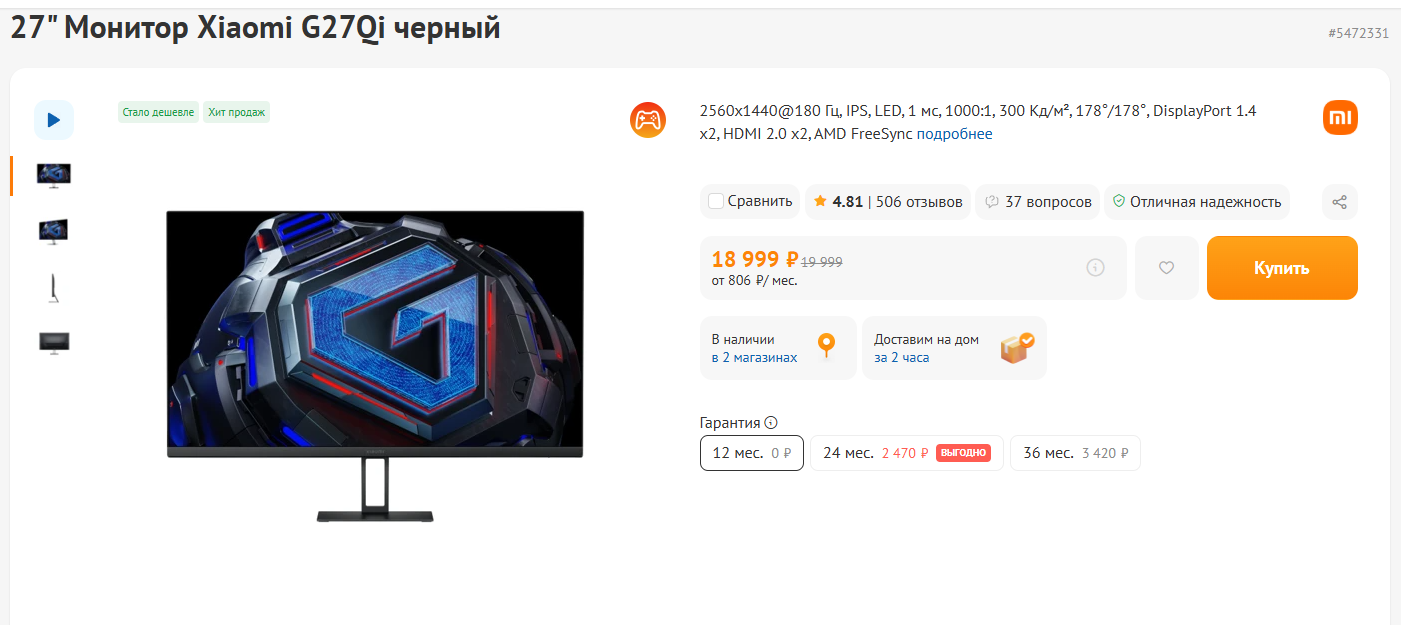Click the delivery box icon
Viewport: 1401px width, 625px height.
click(x=1017, y=348)
